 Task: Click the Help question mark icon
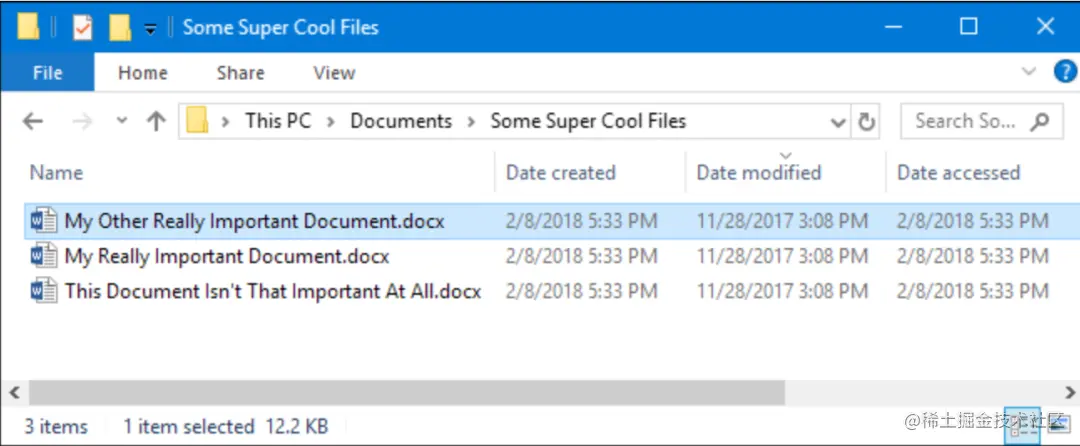pyautogui.click(x=1066, y=72)
